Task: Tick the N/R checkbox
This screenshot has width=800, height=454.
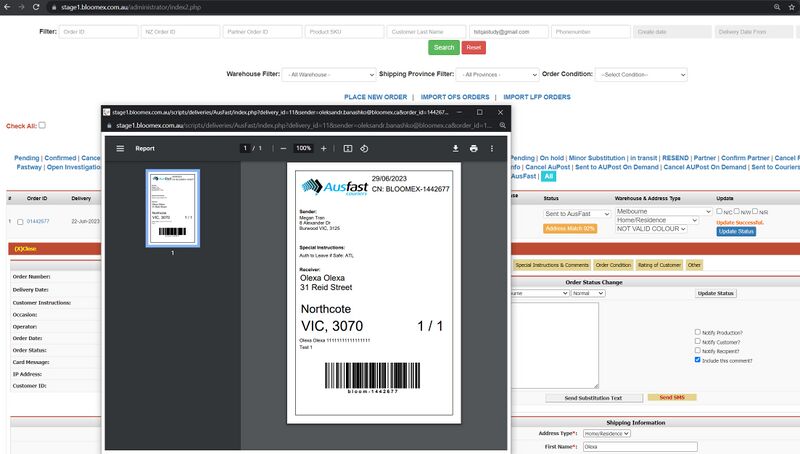Action: pyautogui.click(x=755, y=211)
